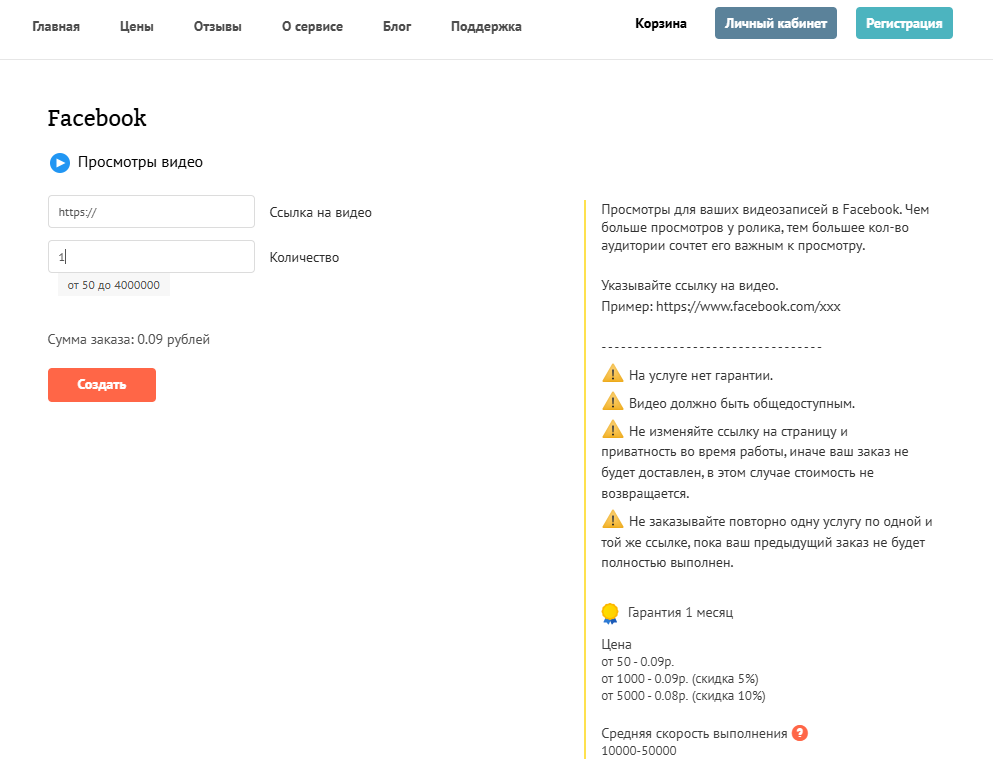Click the Средняя скорость выполнения label
993x780 pixels.
click(x=694, y=734)
